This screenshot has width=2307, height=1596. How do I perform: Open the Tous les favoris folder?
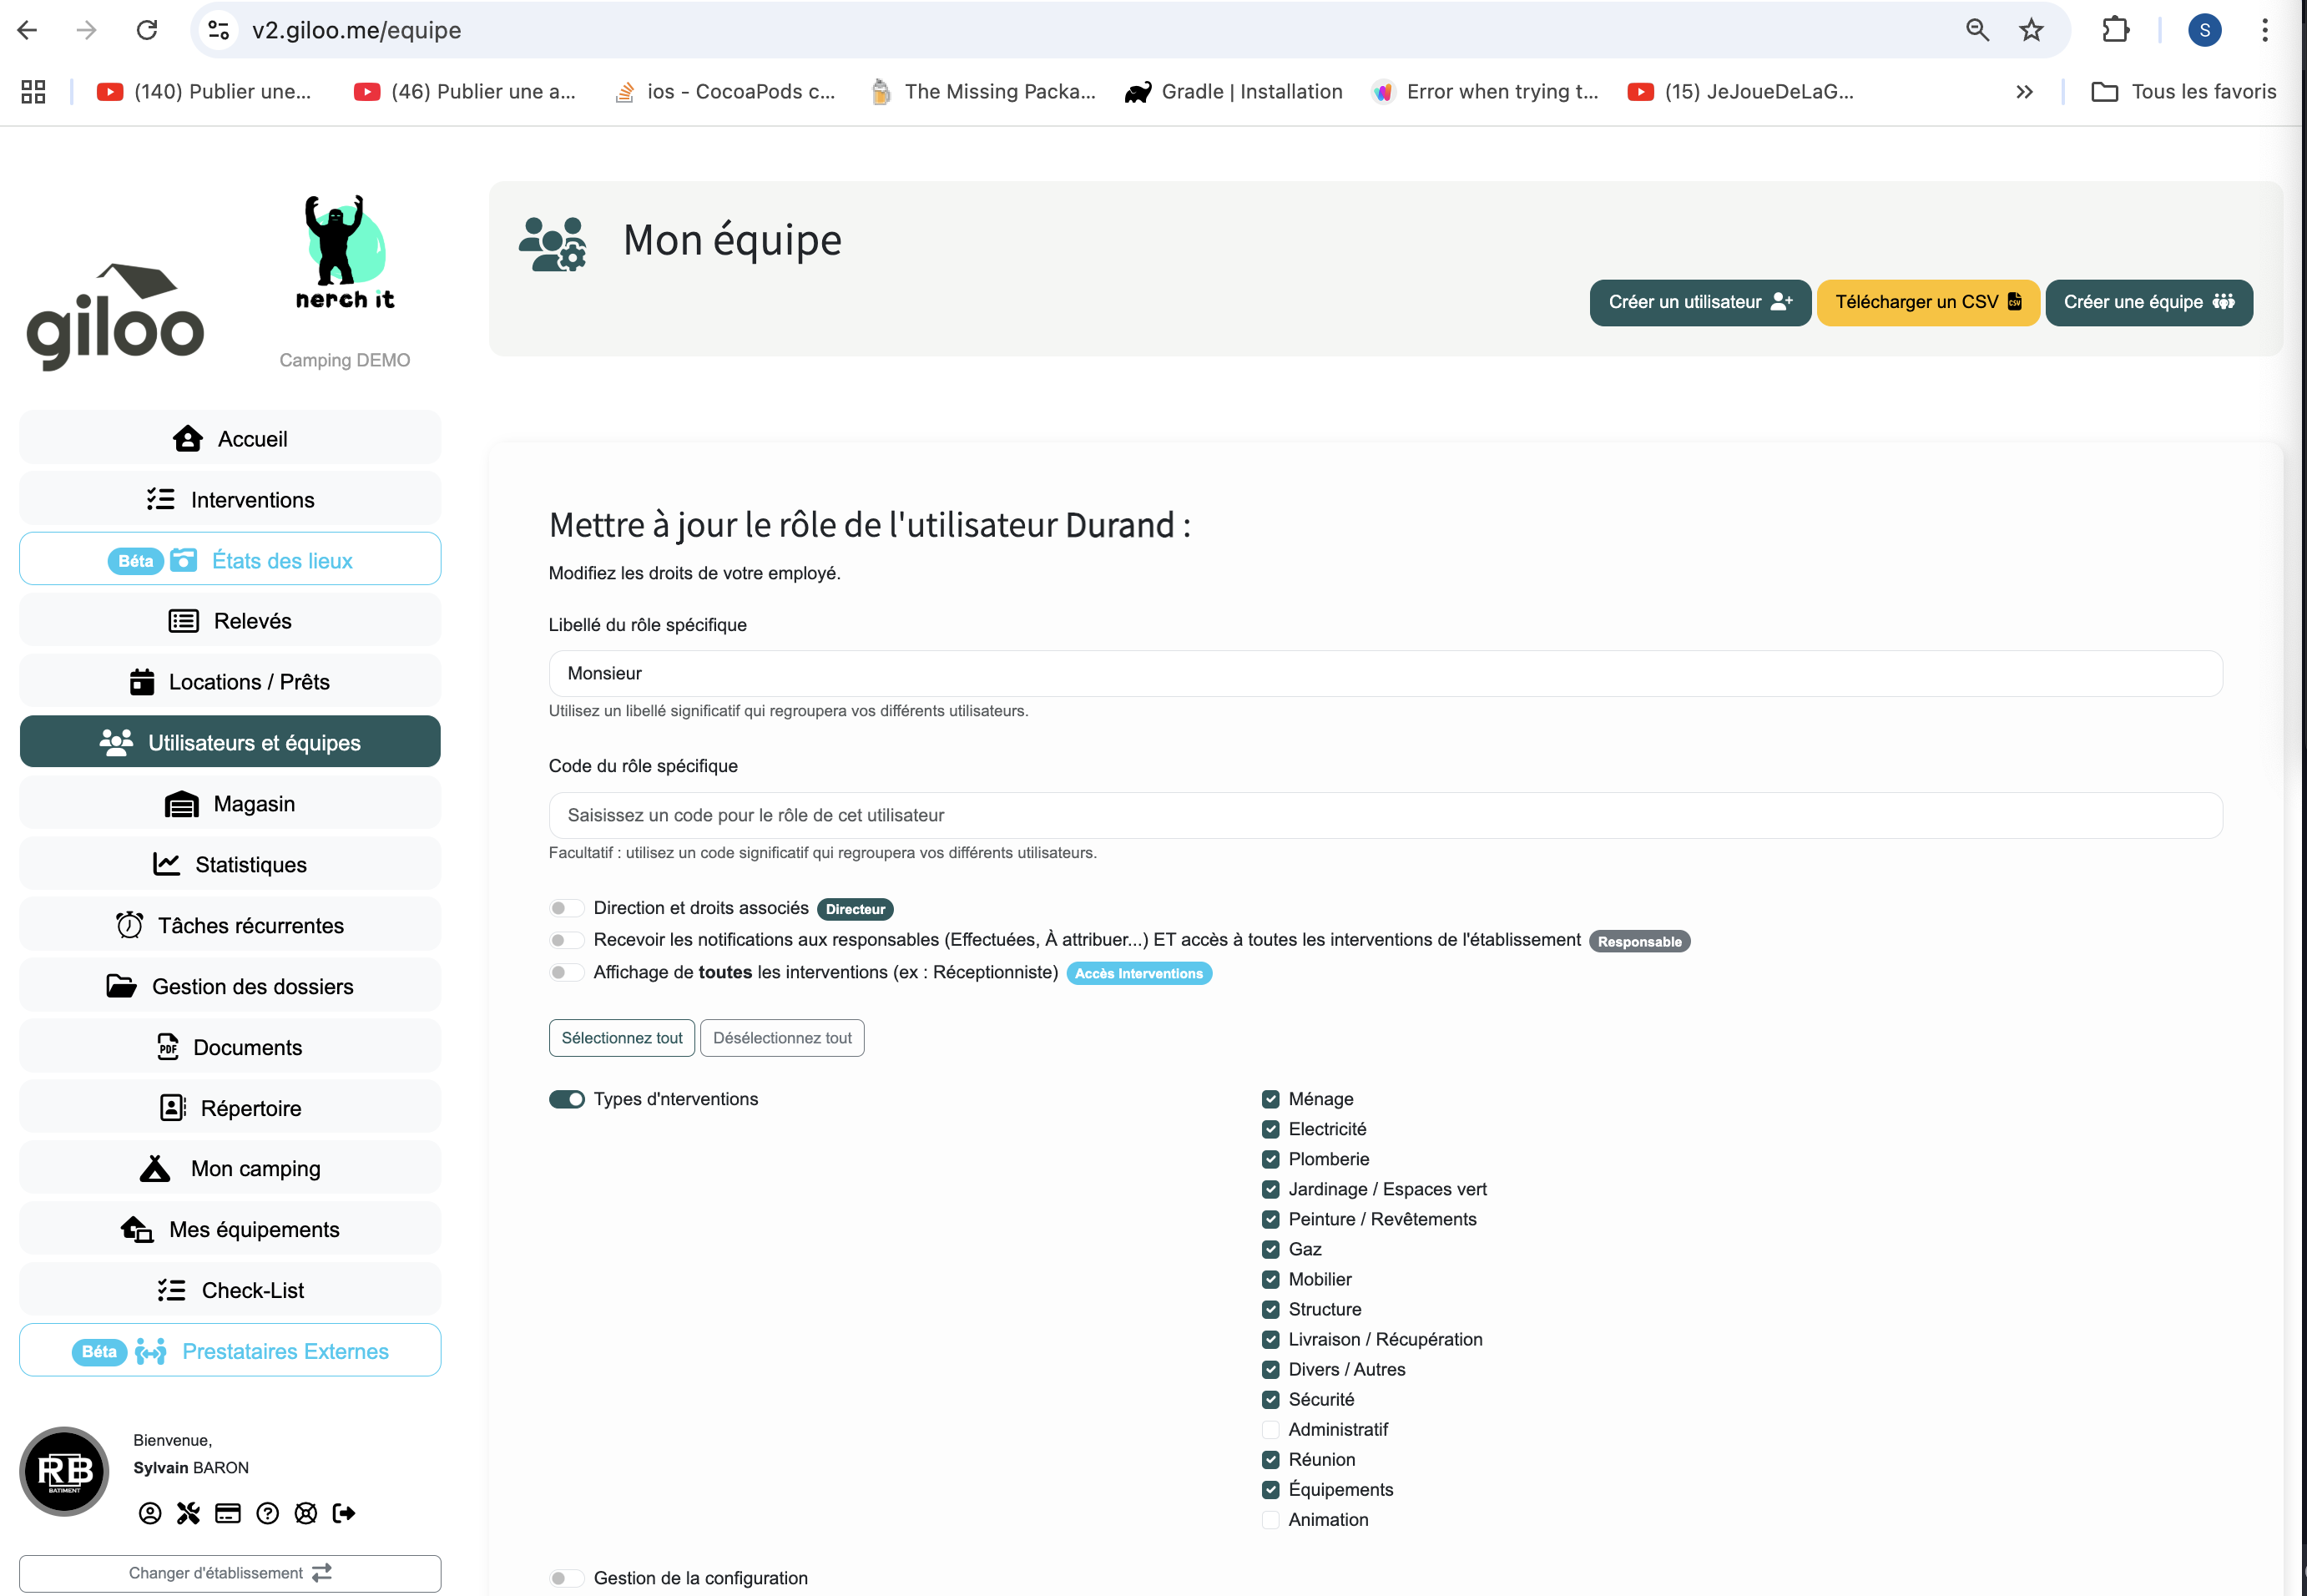[2183, 92]
